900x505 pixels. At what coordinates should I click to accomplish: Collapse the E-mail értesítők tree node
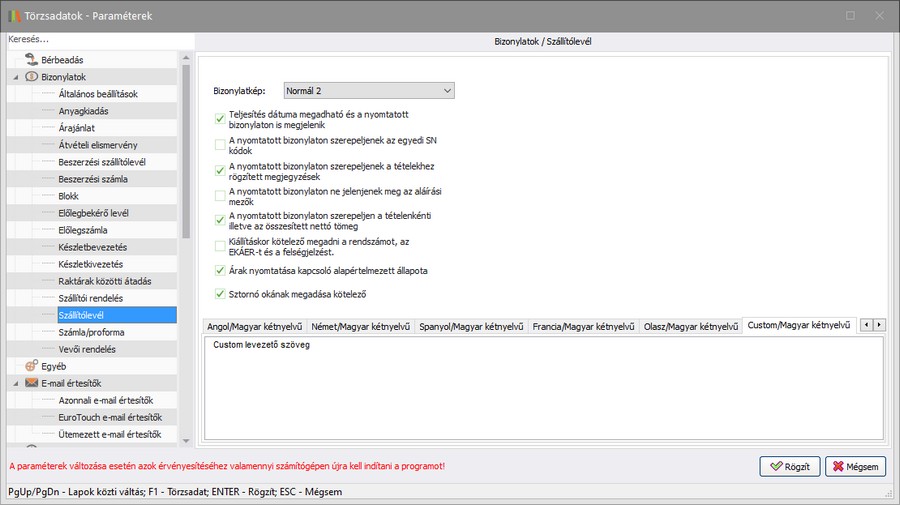tap(16, 383)
